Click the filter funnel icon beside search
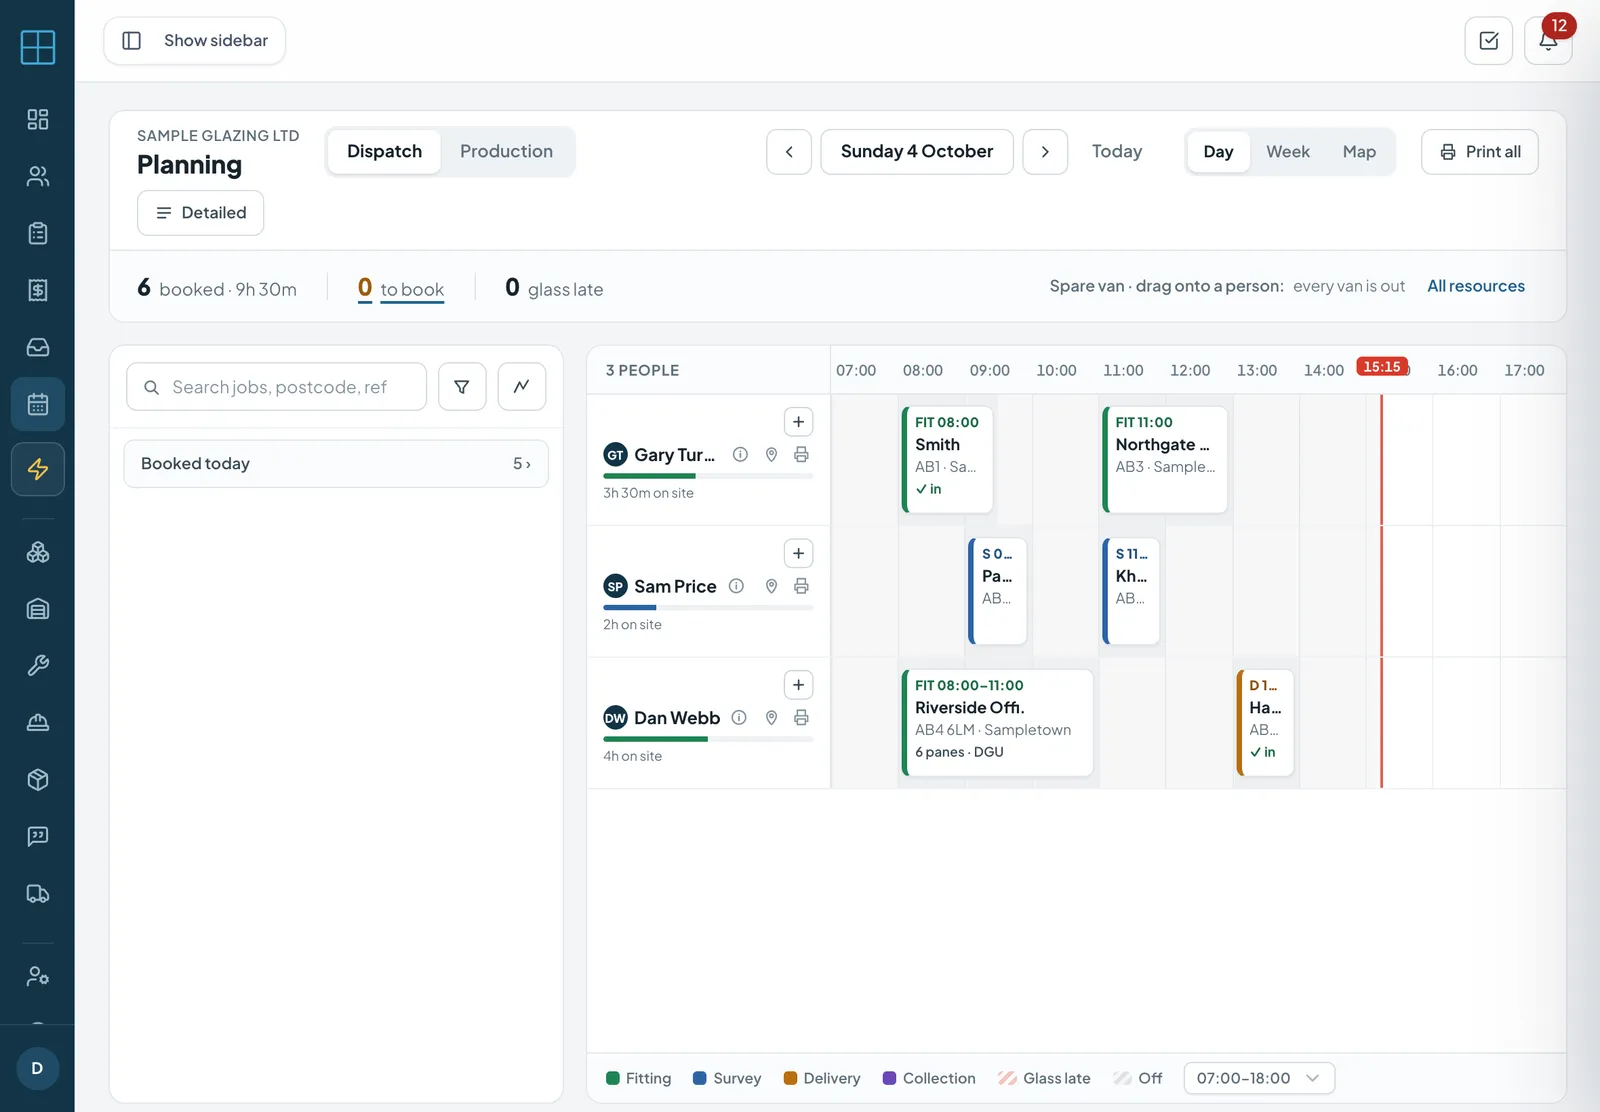This screenshot has height=1112, width=1600. click(462, 387)
